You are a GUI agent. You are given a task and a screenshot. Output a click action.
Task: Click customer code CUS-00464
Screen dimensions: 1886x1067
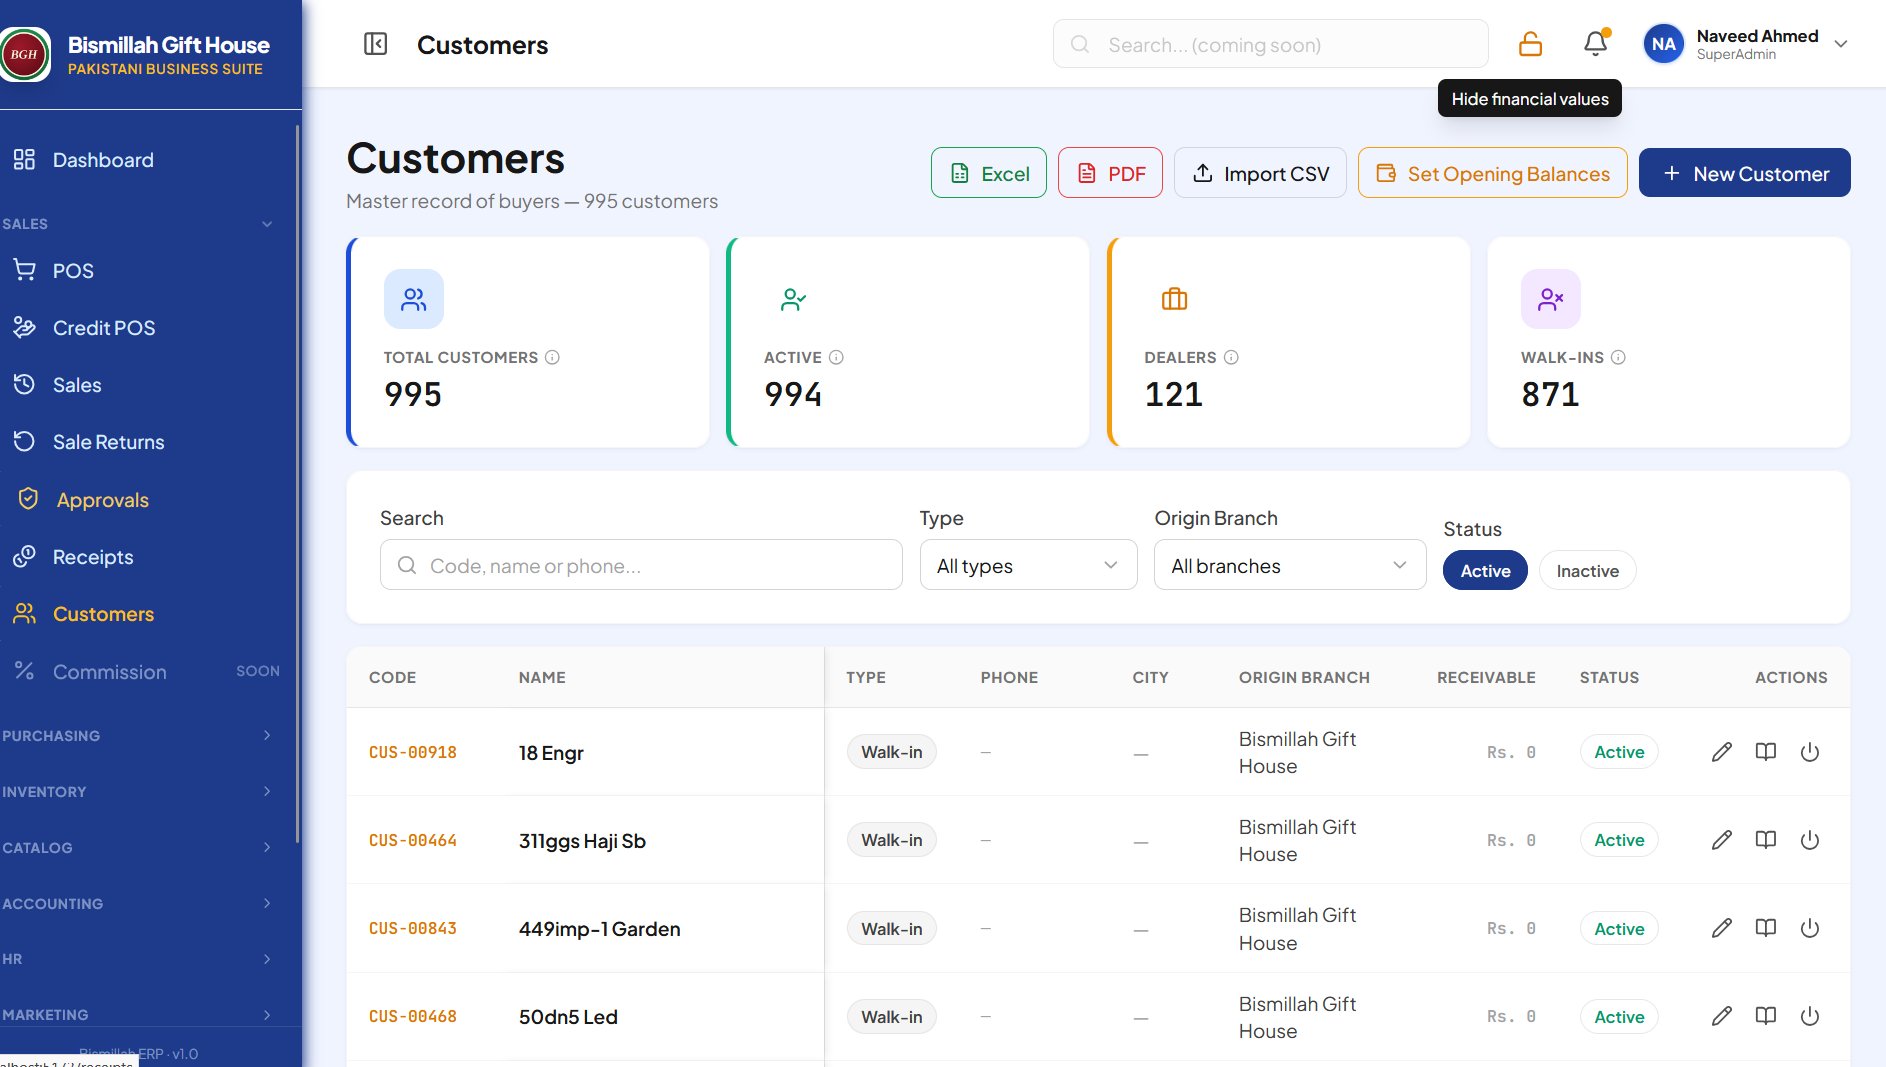(x=413, y=840)
